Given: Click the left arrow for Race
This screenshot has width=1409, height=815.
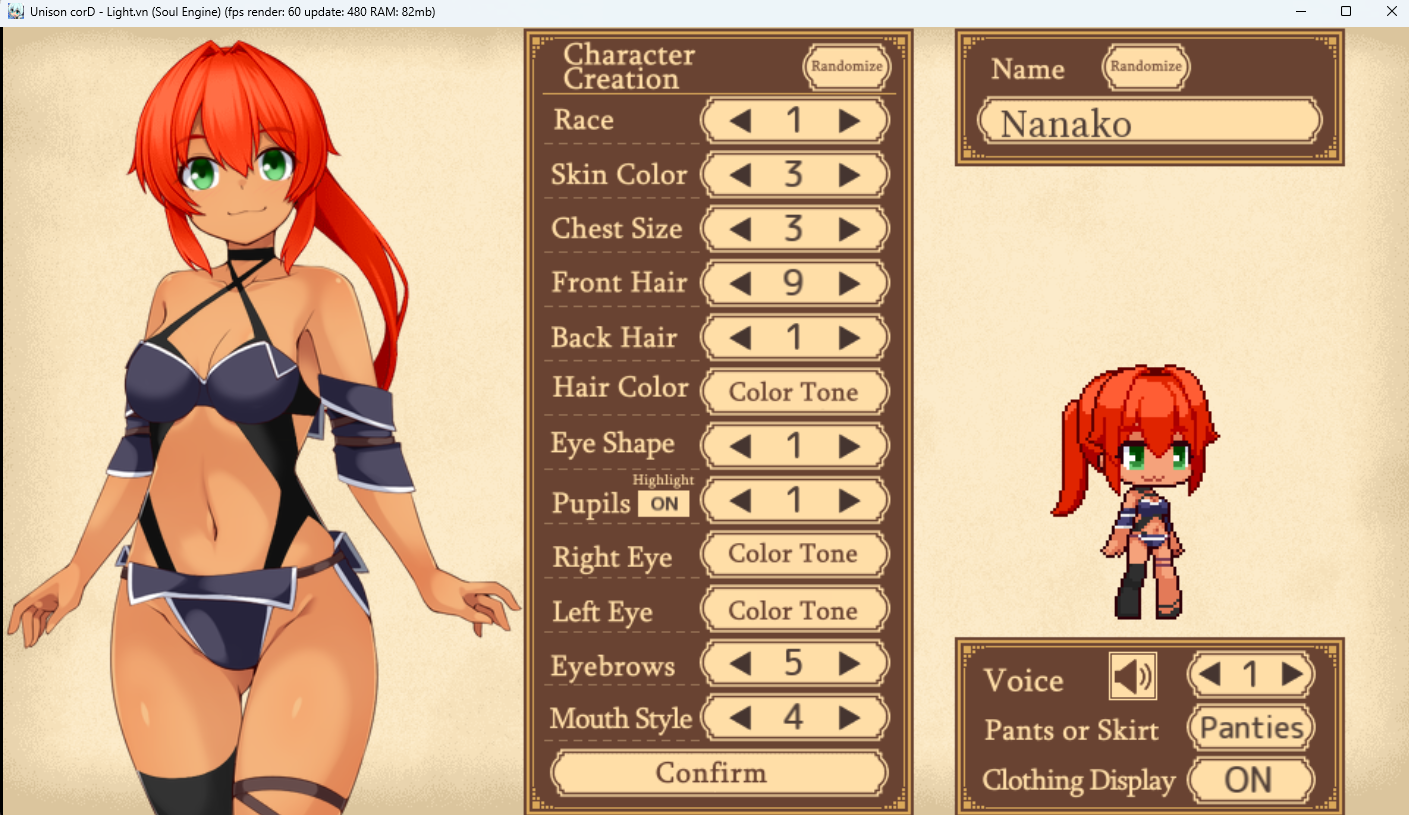Looking at the screenshot, I should (740, 121).
